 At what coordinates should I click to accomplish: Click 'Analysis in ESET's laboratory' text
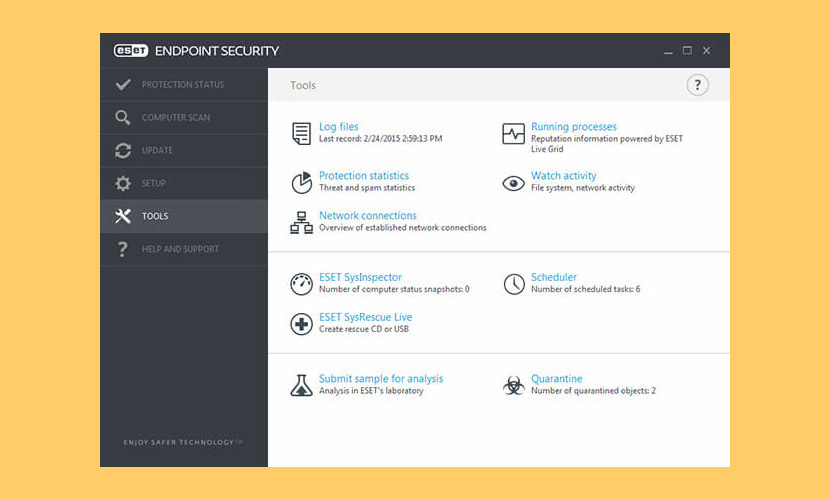(371, 391)
